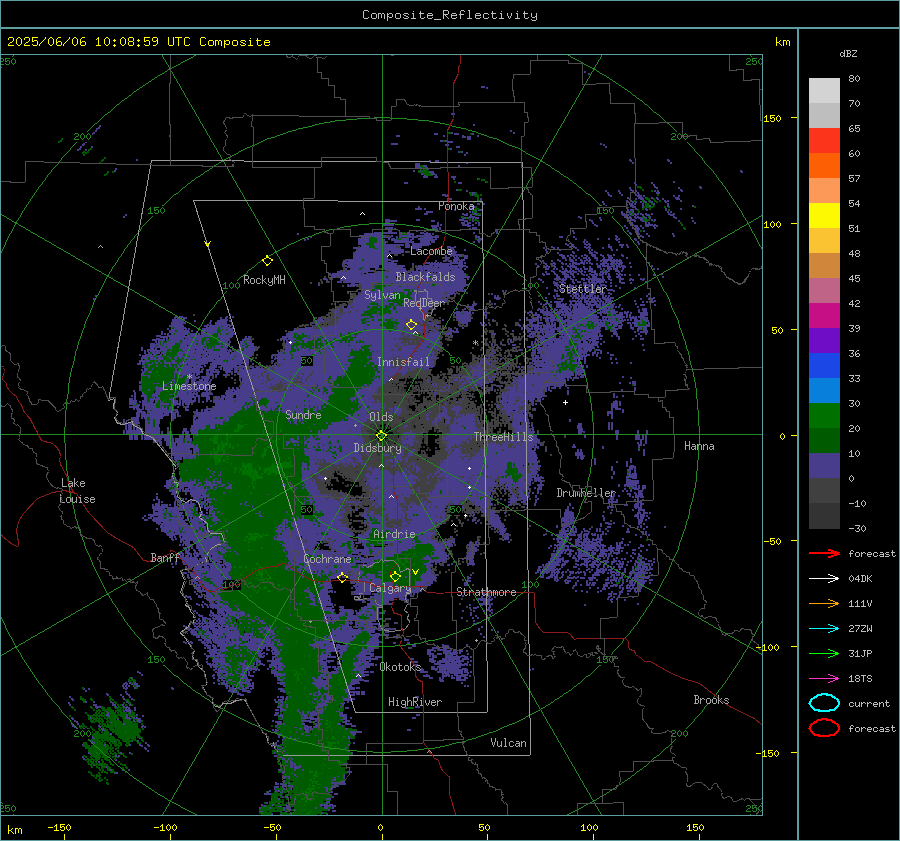Click the RedDeer city label
Viewport: 900px width, 841px height.
(x=424, y=303)
